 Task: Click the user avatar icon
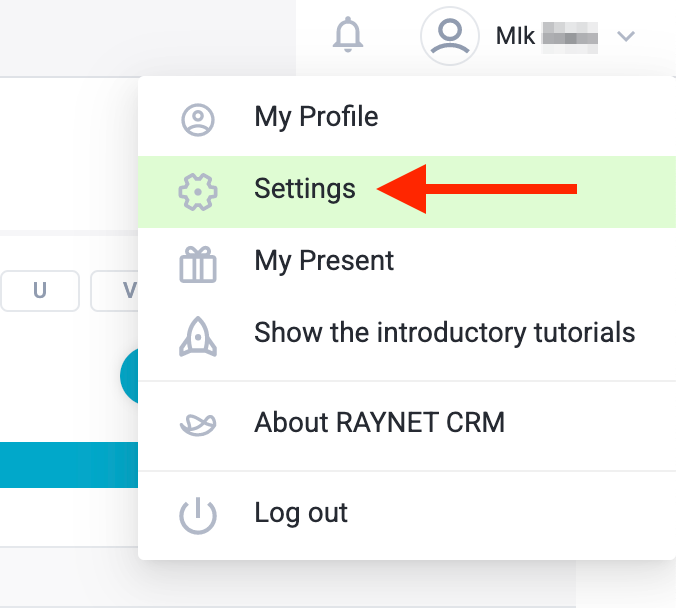tap(449, 36)
